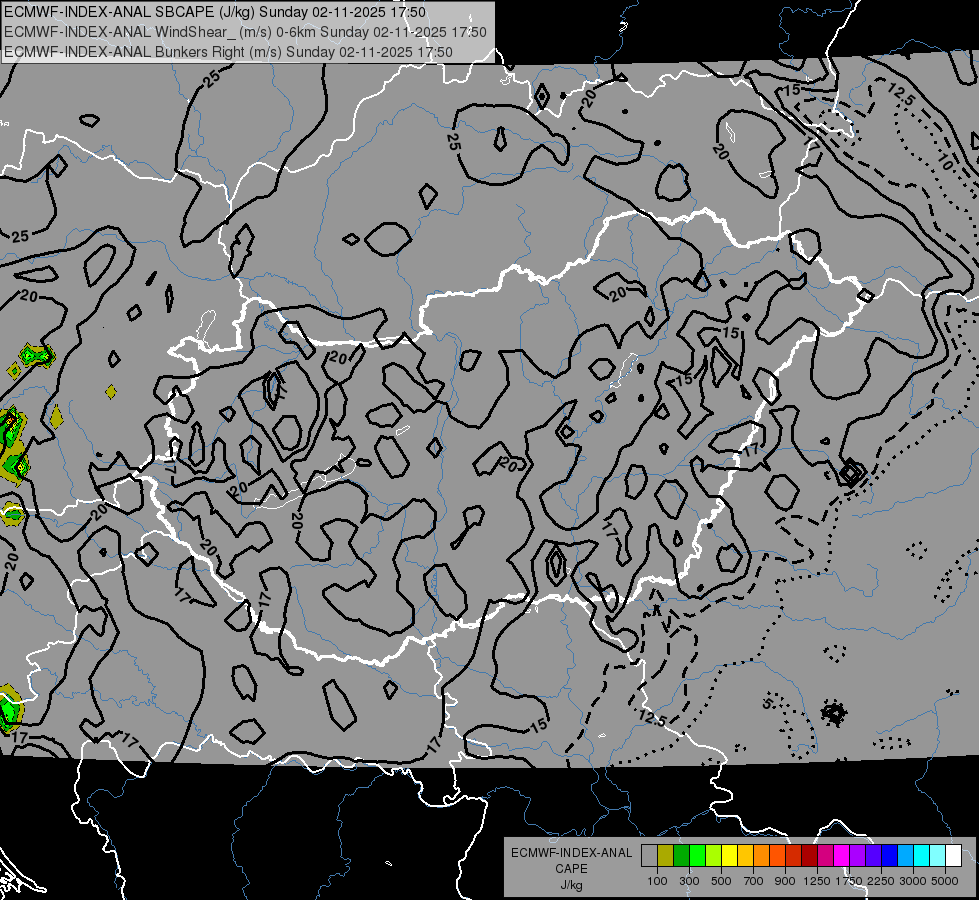
Task: Click the 900 legend value
Action: point(785,881)
